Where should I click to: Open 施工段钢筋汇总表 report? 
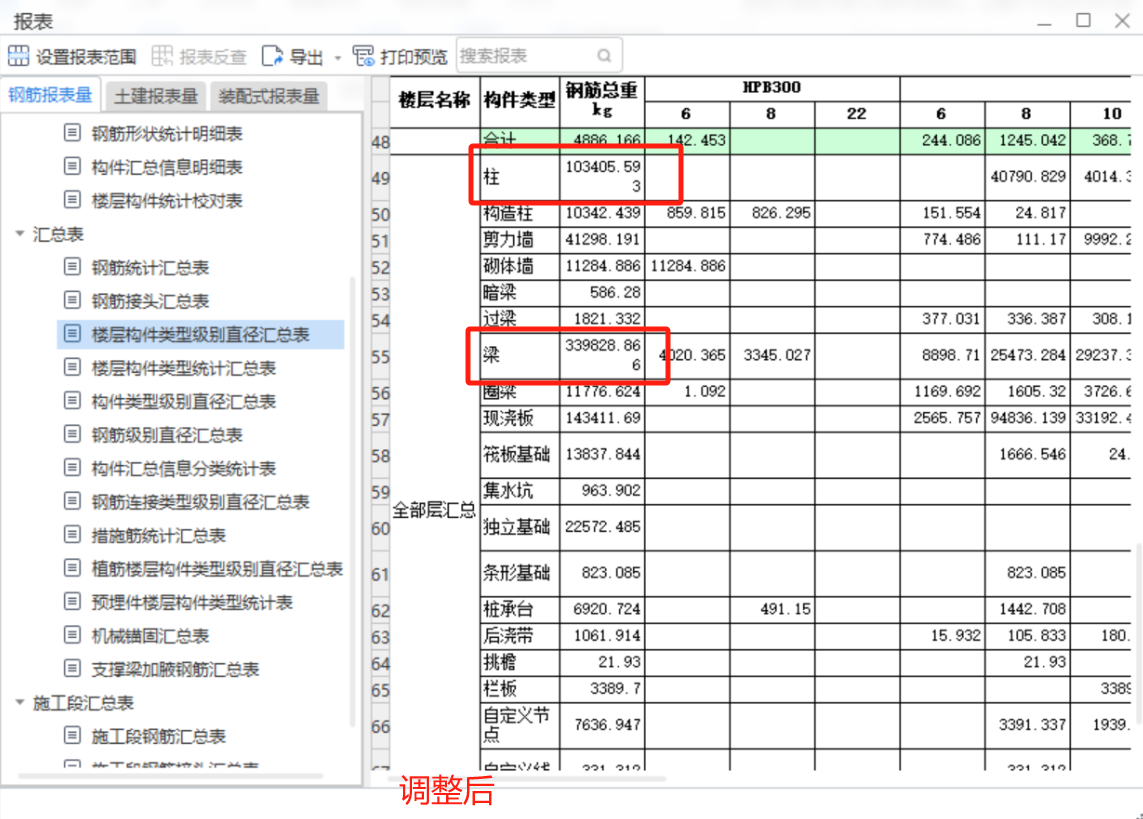click(158, 737)
